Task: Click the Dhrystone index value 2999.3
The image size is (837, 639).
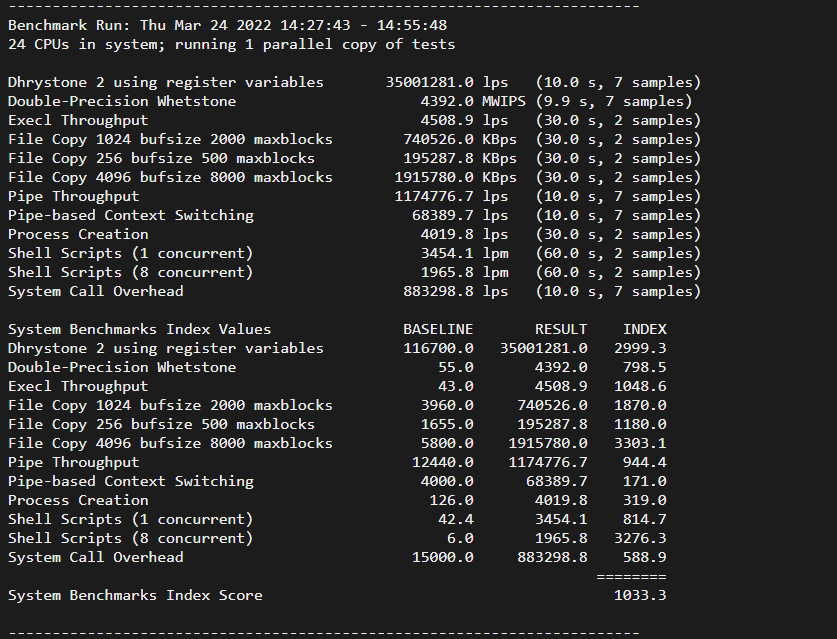Action: pos(640,348)
